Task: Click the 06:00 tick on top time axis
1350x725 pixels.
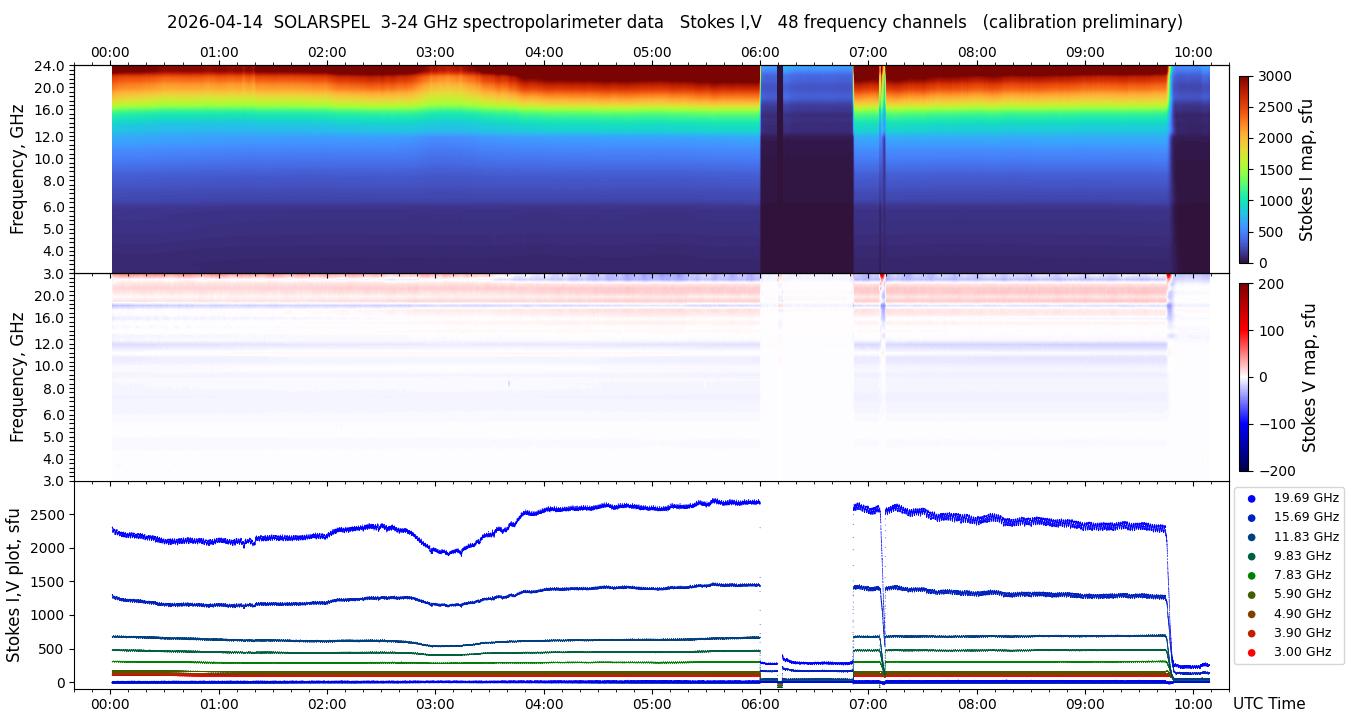Action: coord(760,52)
